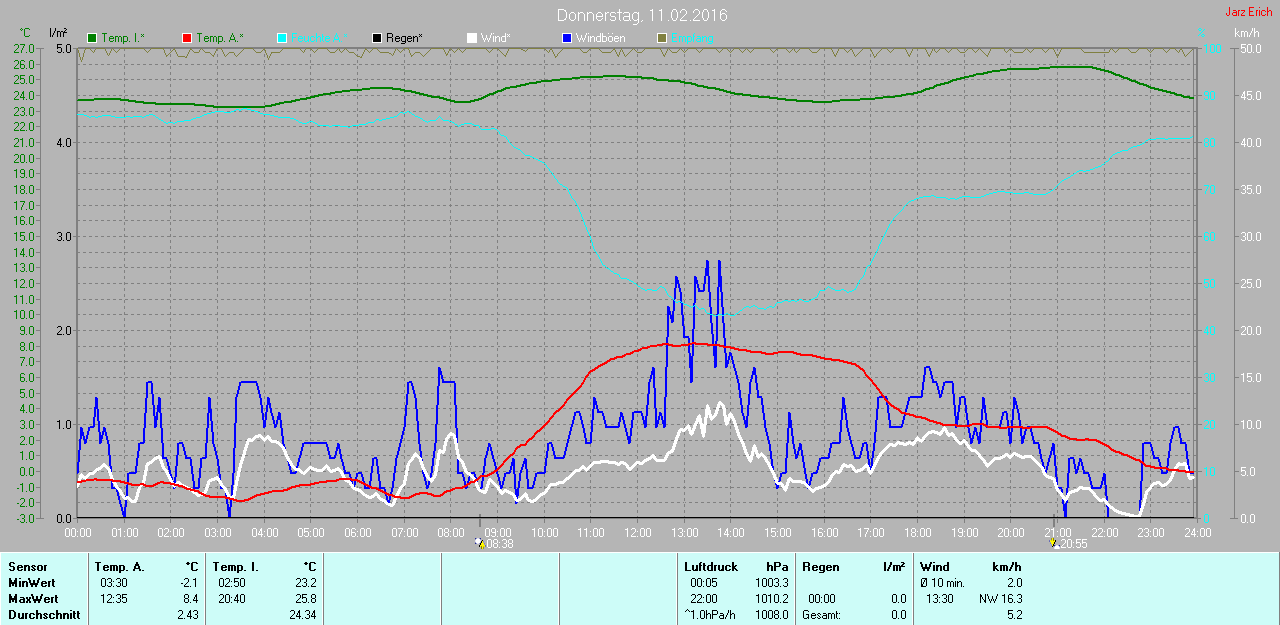Toggle the black Regen legend square
This screenshot has width=1280, height=625.
click(x=377, y=38)
